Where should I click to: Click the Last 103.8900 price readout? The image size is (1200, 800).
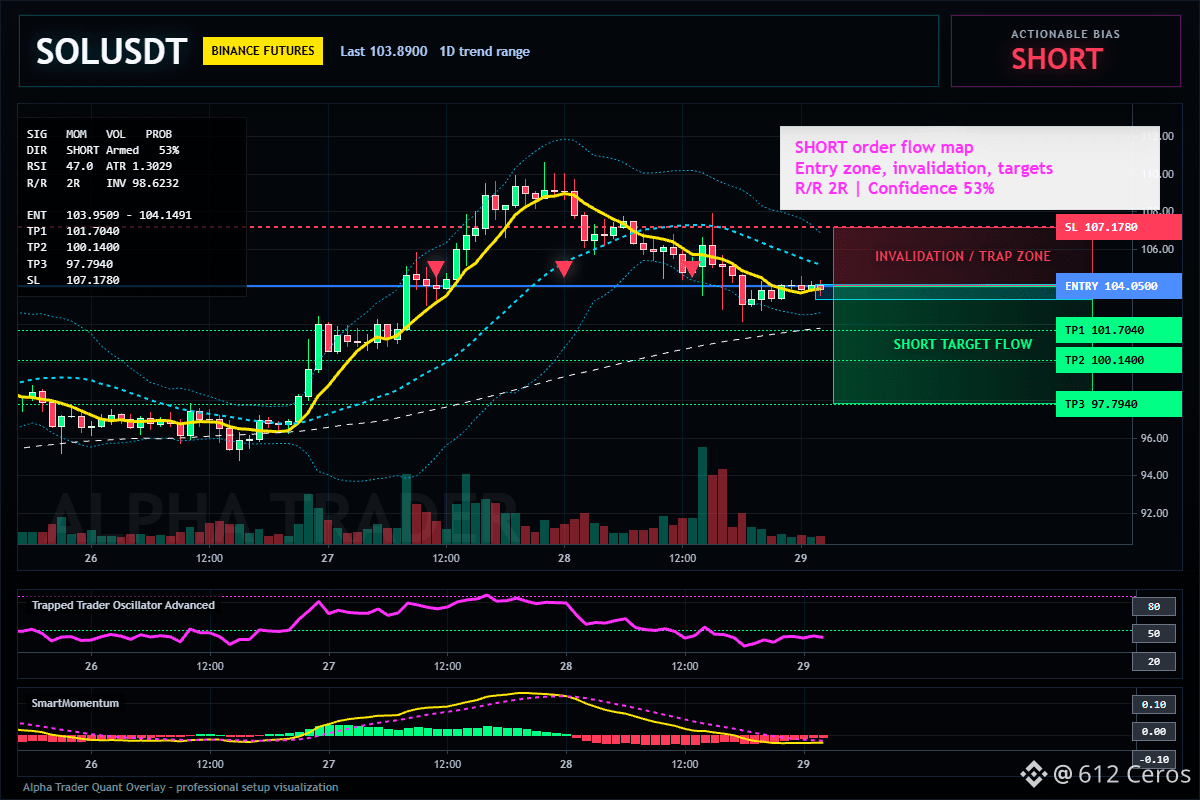click(384, 51)
